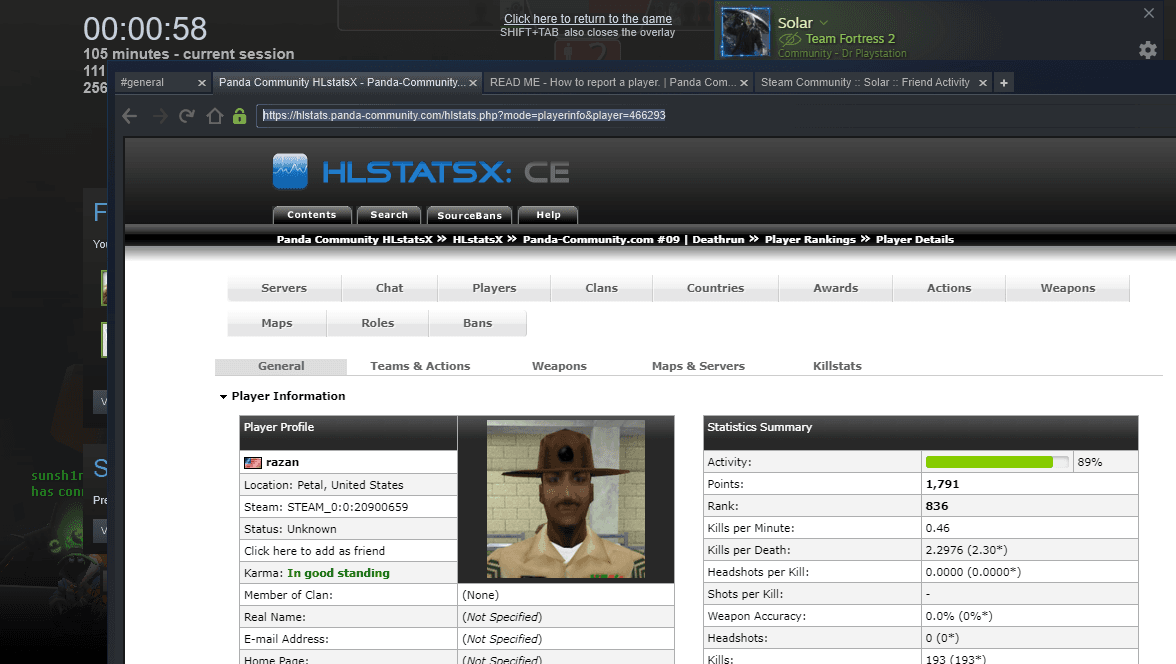Click the browser back arrow
This screenshot has height=664, width=1176.
click(x=129, y=116)
